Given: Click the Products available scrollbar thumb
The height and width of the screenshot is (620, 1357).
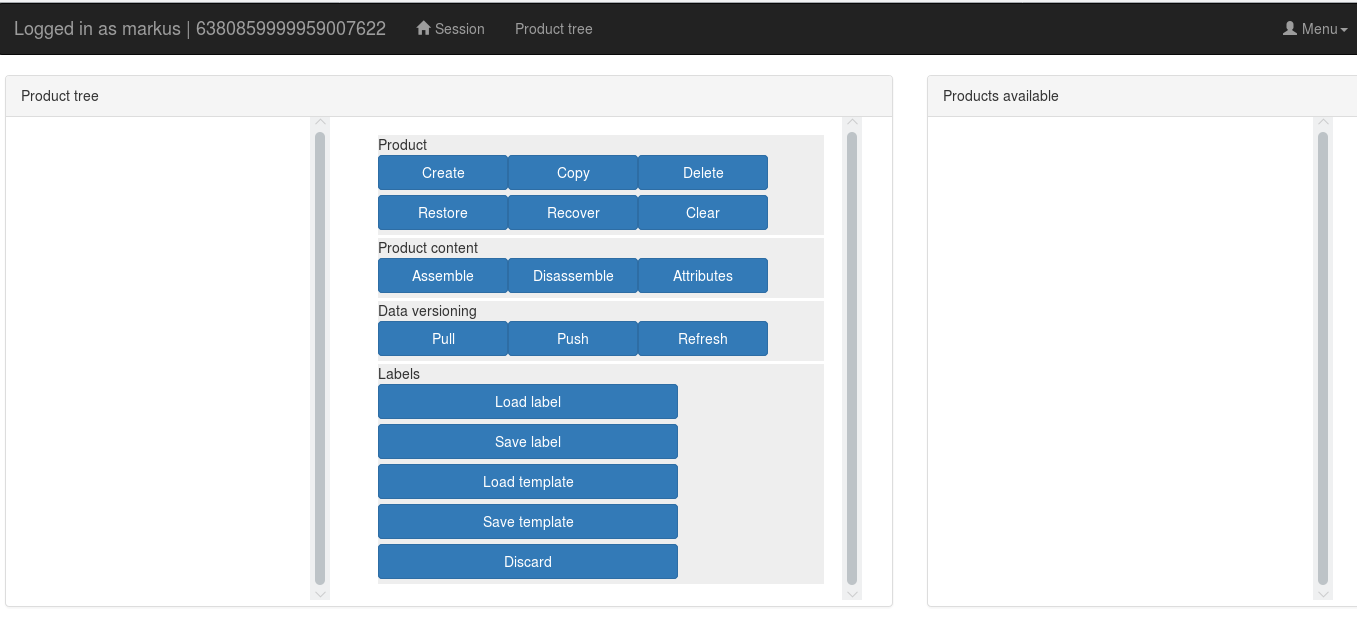Looking at the screenshot, I should pyautogui.click(x=1323, y=358).
